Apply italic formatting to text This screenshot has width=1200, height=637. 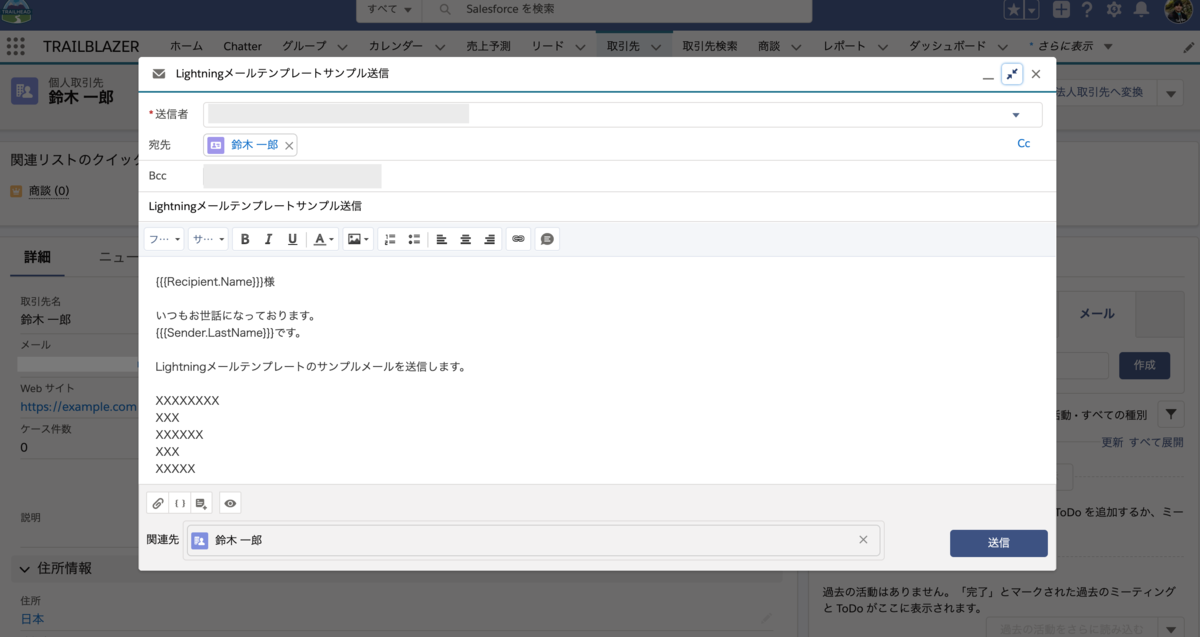pos(269,239)
